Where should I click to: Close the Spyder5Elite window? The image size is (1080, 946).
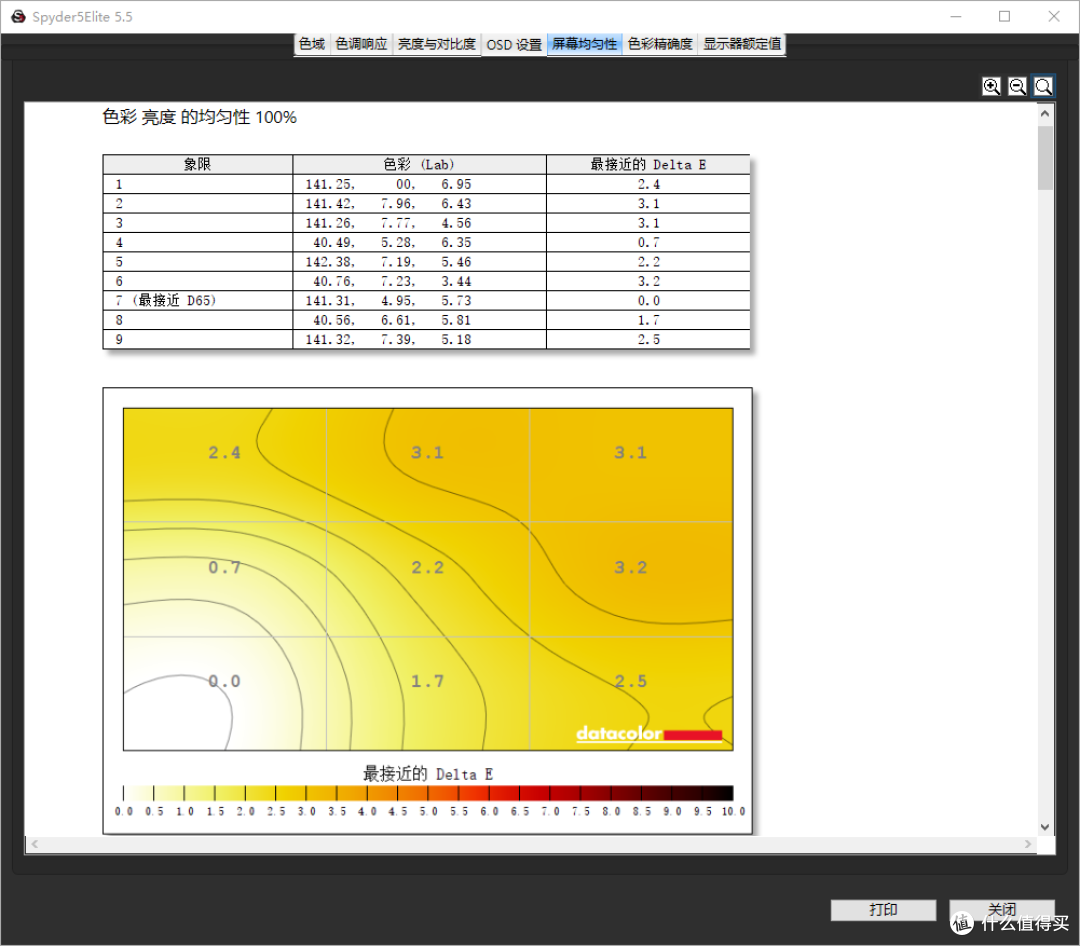(x=1054, y=17)
